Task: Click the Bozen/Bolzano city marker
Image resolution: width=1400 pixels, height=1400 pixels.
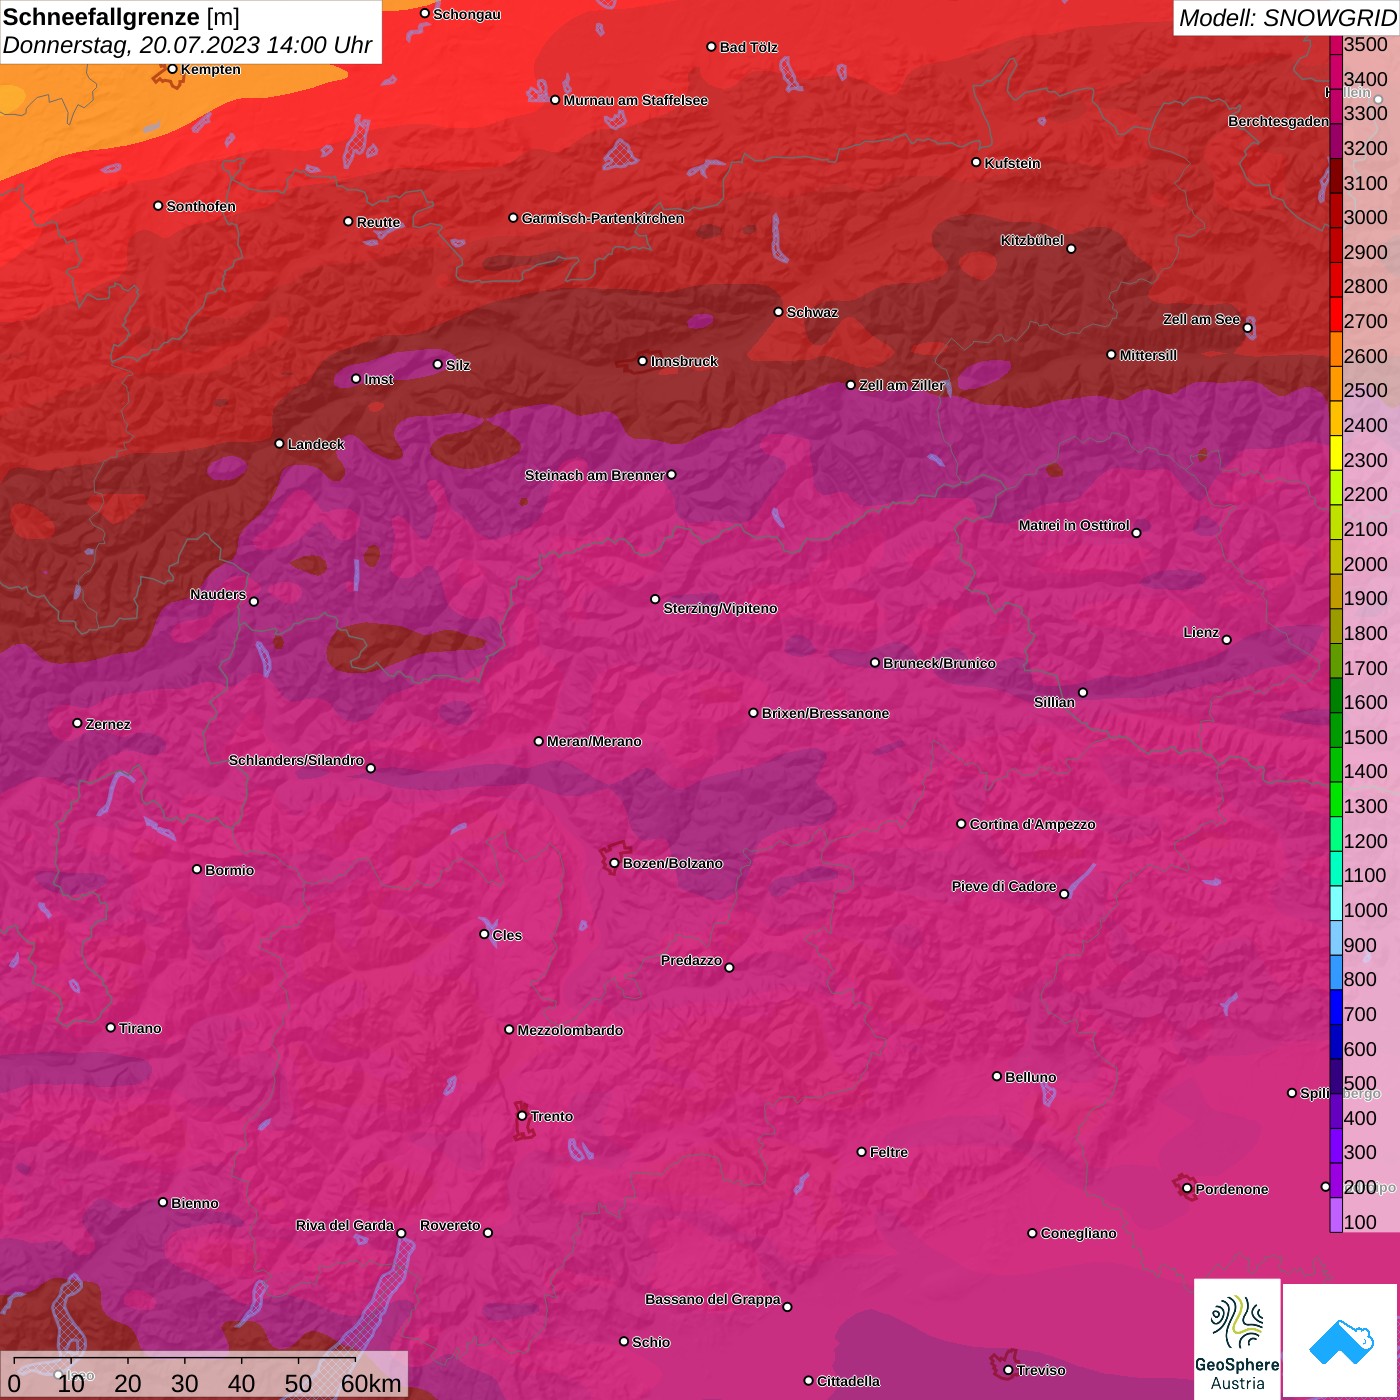Action: [614, 863]
